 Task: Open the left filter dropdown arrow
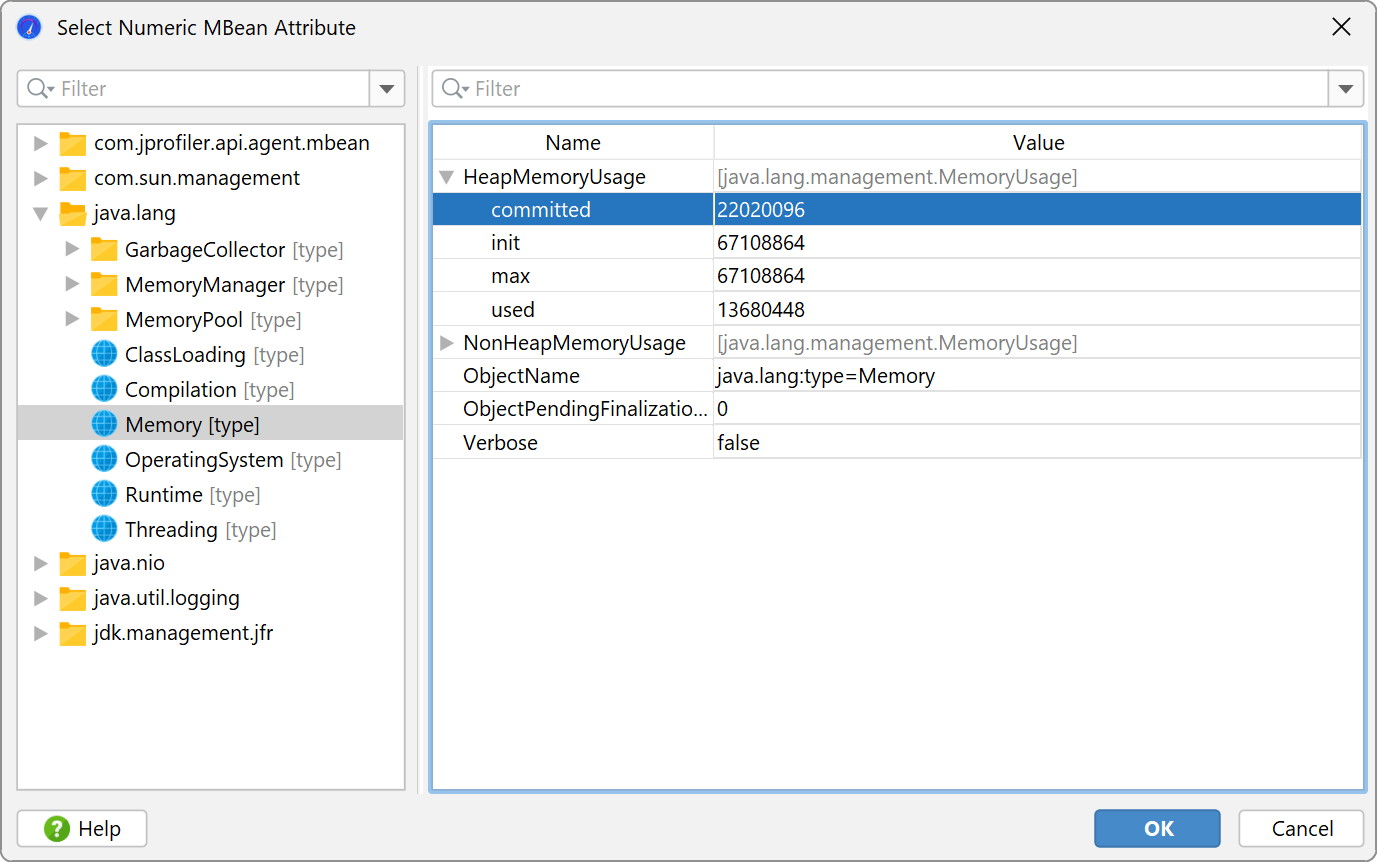387,89
